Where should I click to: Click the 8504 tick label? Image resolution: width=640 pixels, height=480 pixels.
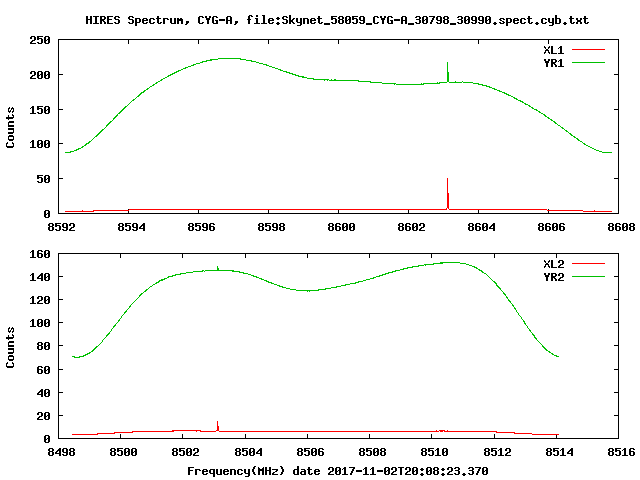point(248,452)
